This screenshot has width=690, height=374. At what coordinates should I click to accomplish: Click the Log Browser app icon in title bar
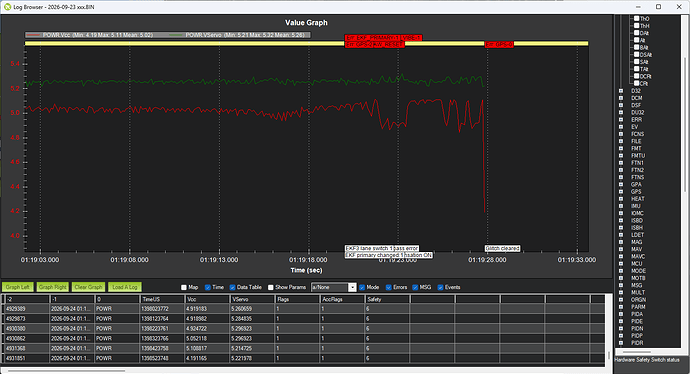click(x=7, y=7)
